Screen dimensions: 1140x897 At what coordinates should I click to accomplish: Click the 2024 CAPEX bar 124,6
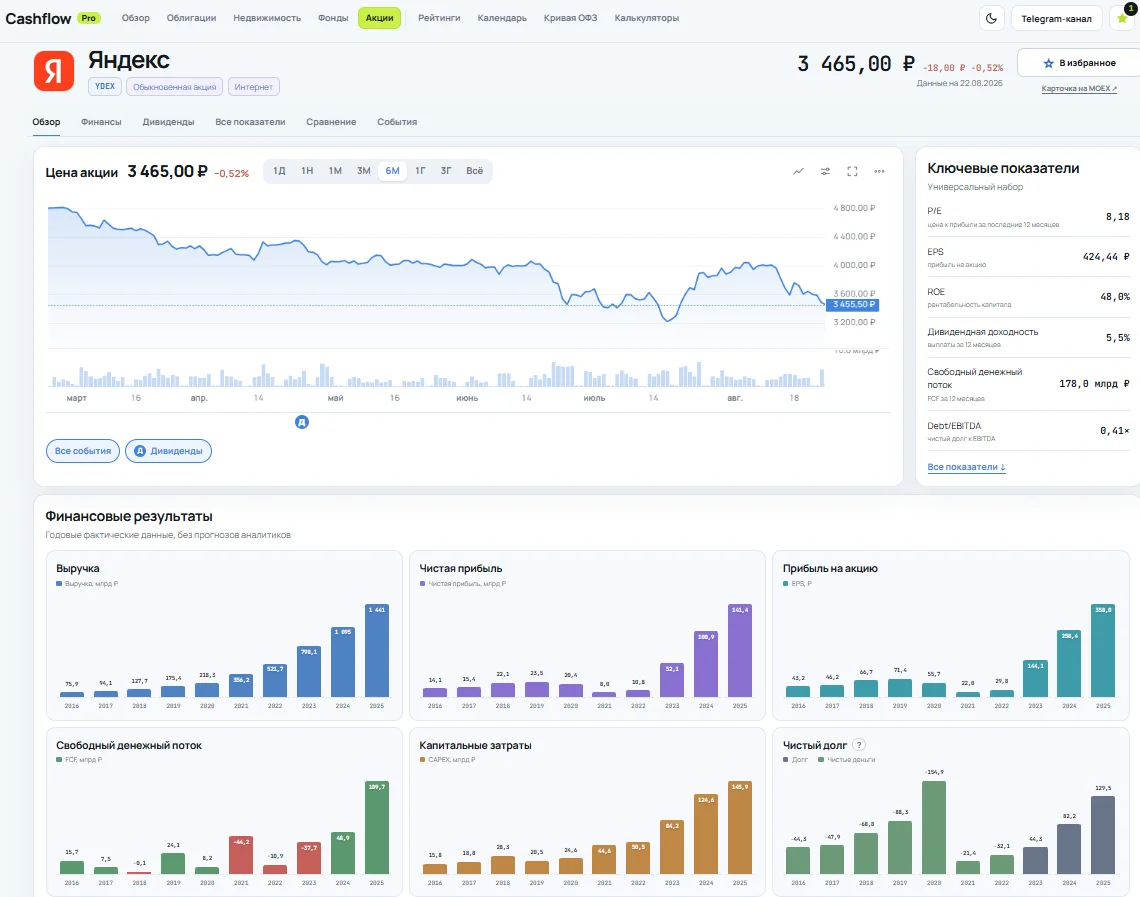point(706,834)
